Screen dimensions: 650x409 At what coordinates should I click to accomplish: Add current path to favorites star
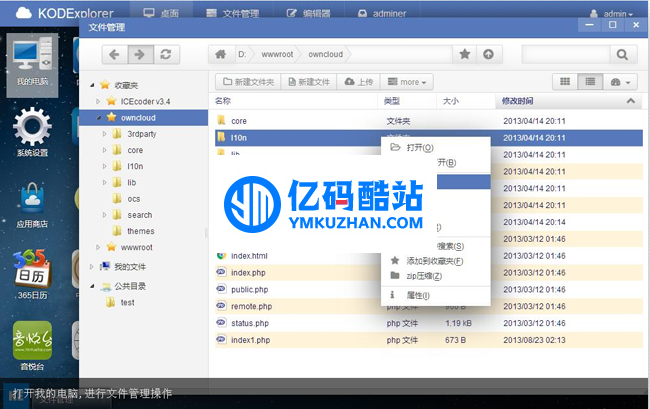(465, 54)
